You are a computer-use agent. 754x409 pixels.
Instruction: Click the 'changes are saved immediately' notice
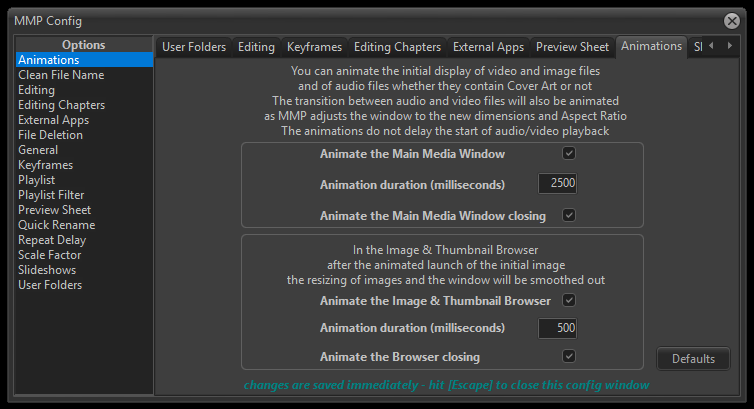(446, 385)
